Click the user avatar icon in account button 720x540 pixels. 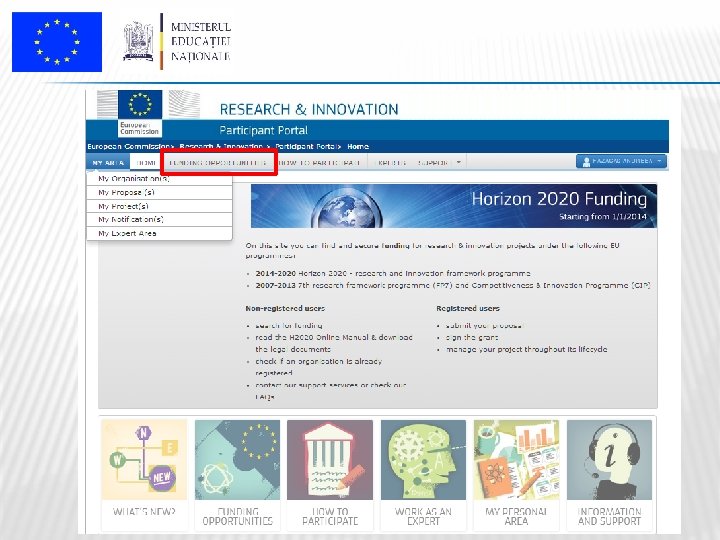pos(586,162)
